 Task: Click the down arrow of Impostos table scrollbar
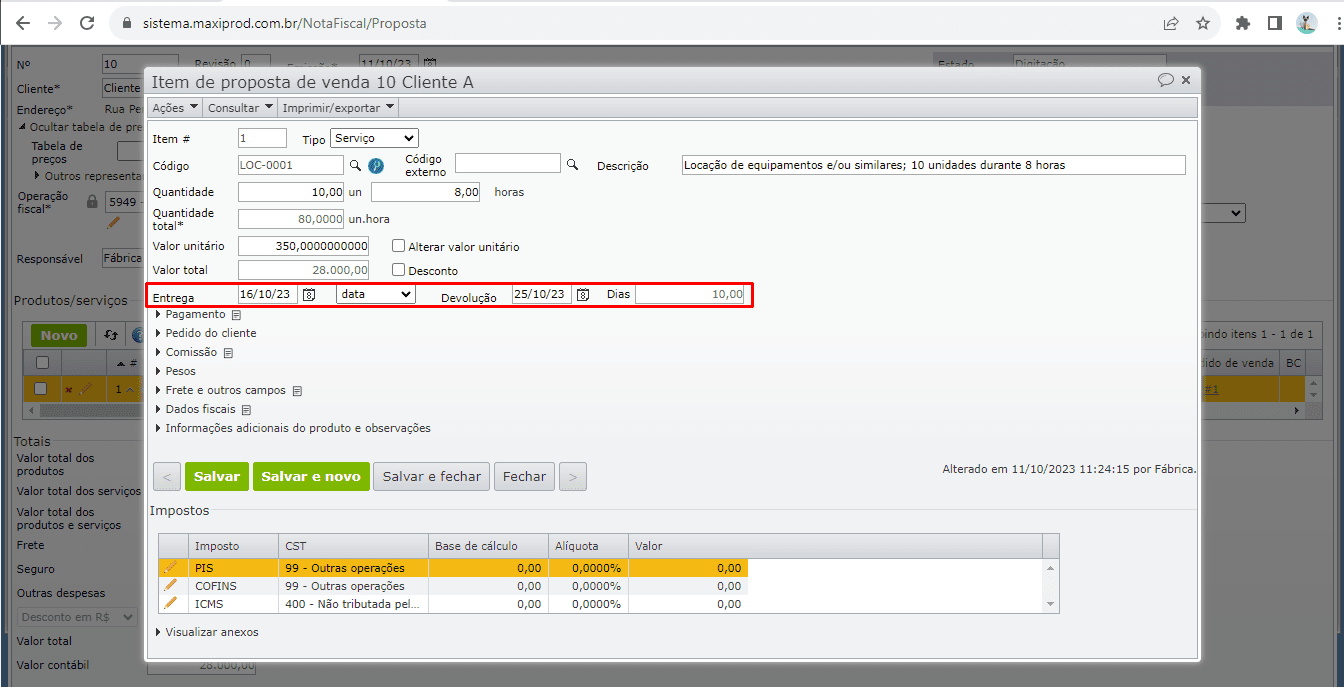click(1050, 604)
